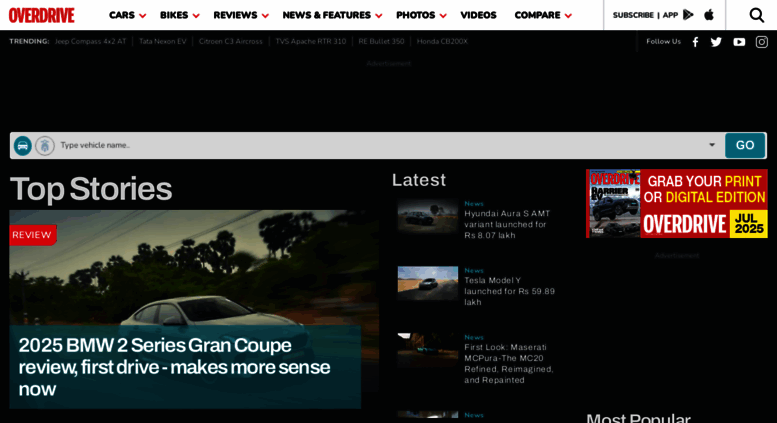Viewport: 777px width, 423px height.
Task: Open trending Jeep Compass 4x2 AT
Action: click(90, 42)
